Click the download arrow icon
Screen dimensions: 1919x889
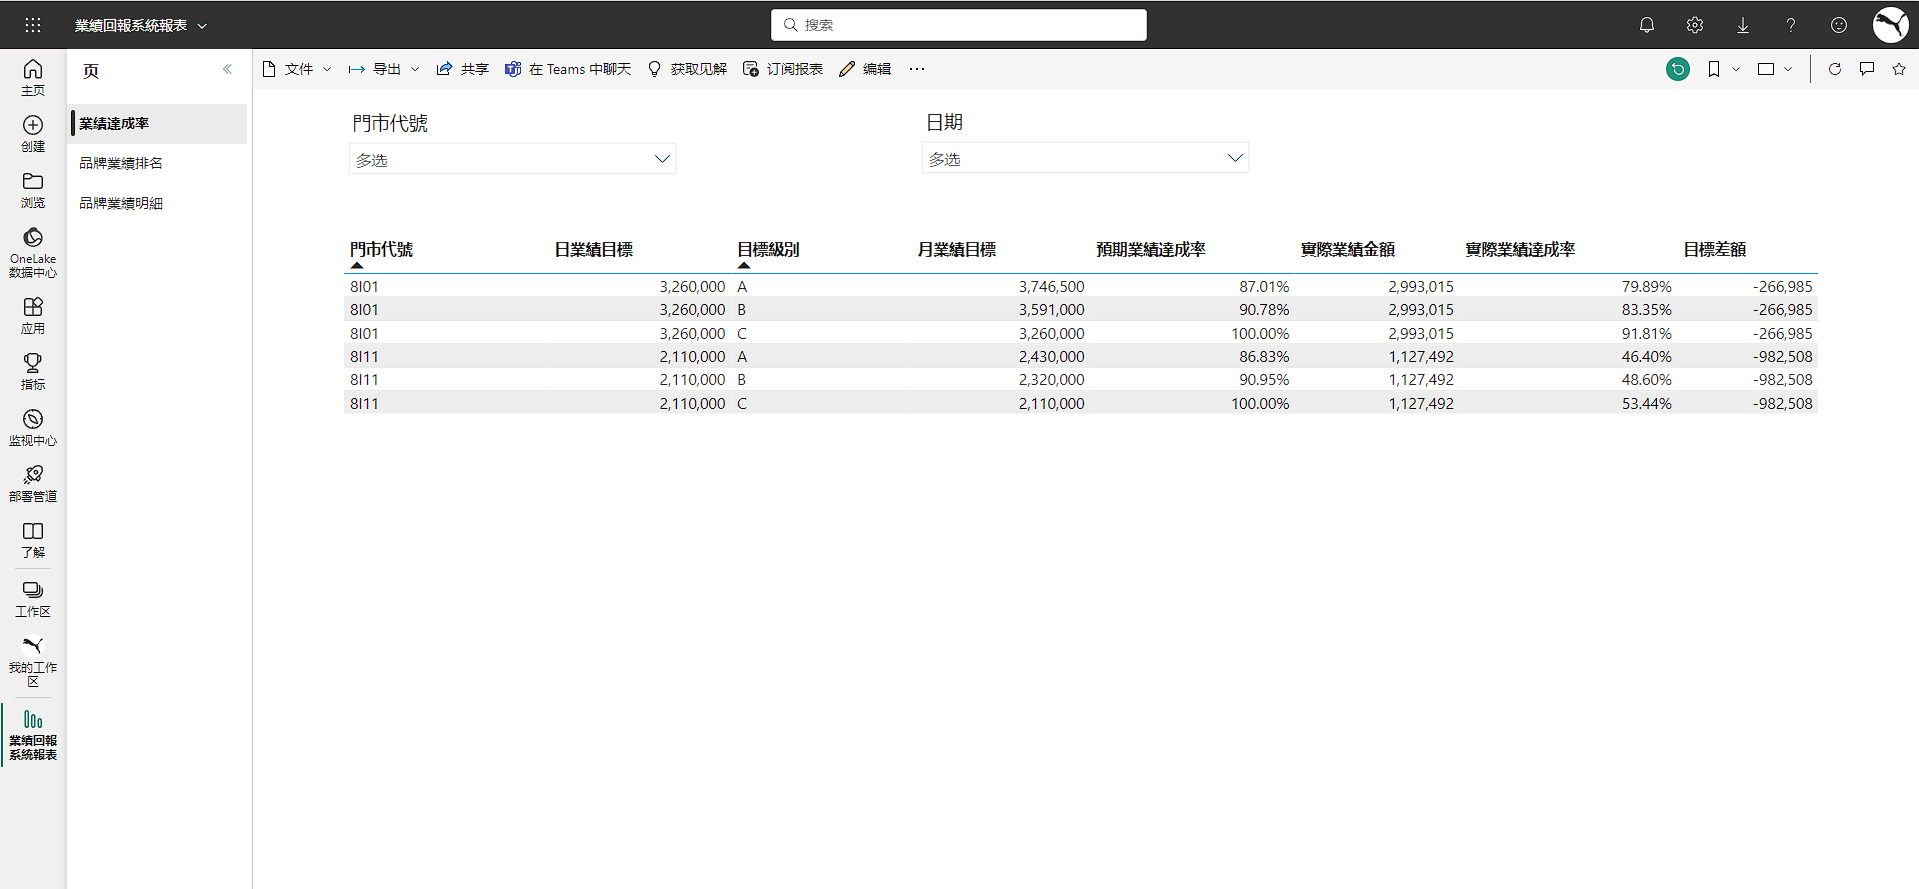[x=1743, y=25]
